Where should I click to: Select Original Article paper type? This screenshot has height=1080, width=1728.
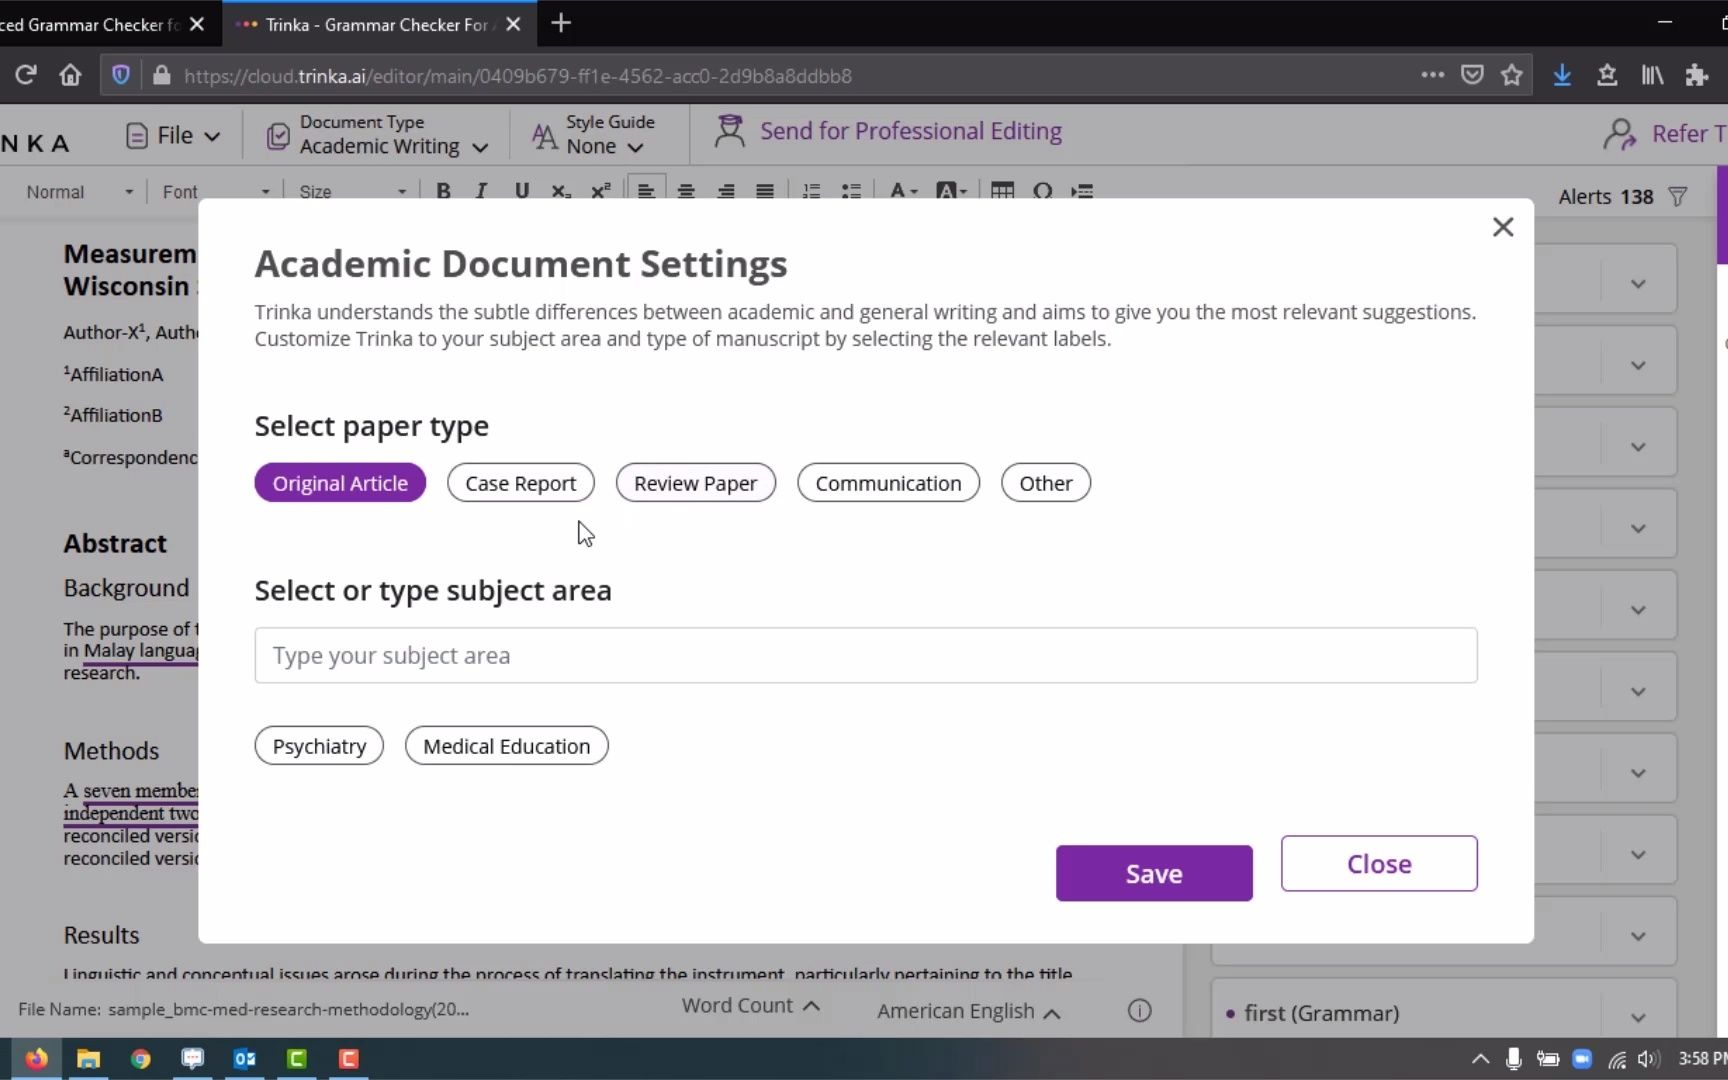click(x=340, y=483)
